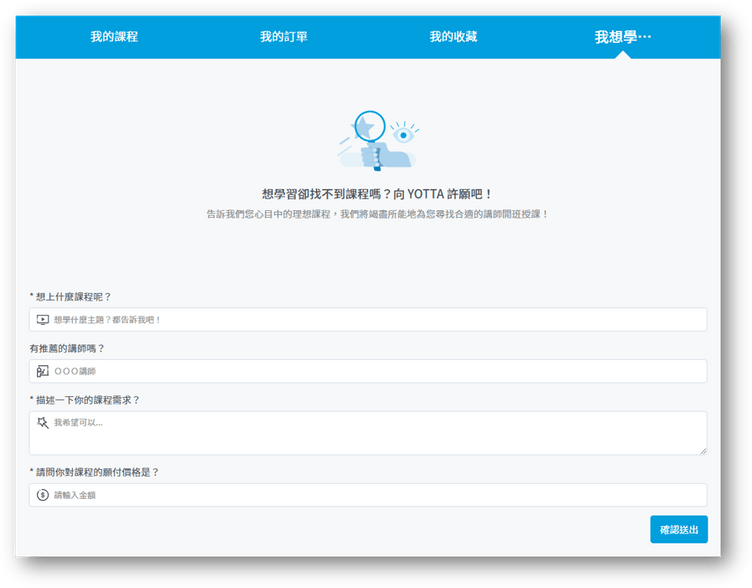Select the 我想學… tab
Image resolution: width=752 pixels, height=588 pixels.
[x=622, y=37]
